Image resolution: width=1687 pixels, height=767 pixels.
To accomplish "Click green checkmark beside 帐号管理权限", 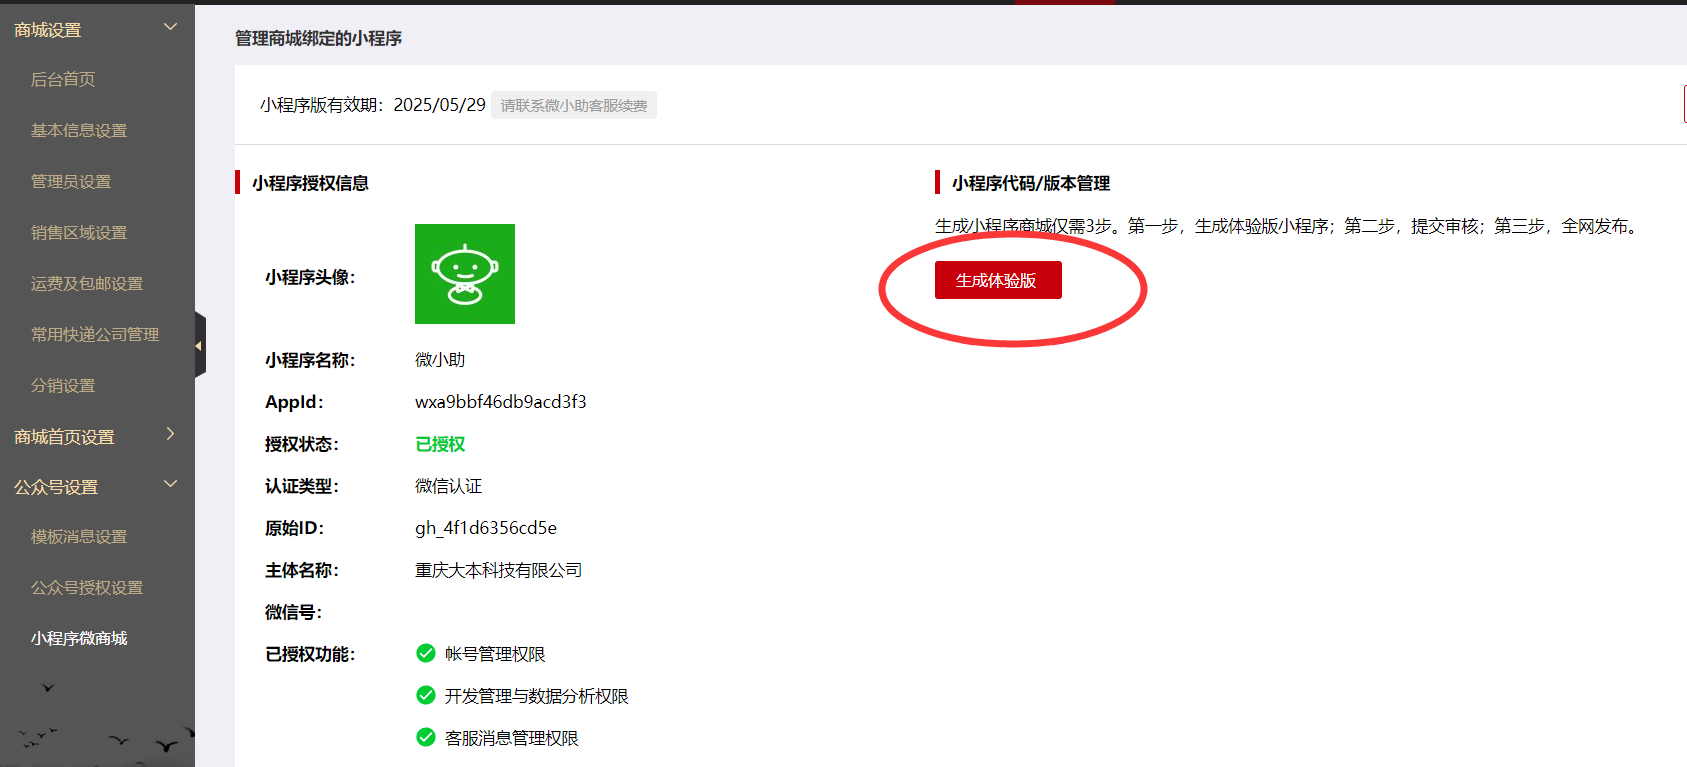I will pyautogui.click(x=426, y=653).
